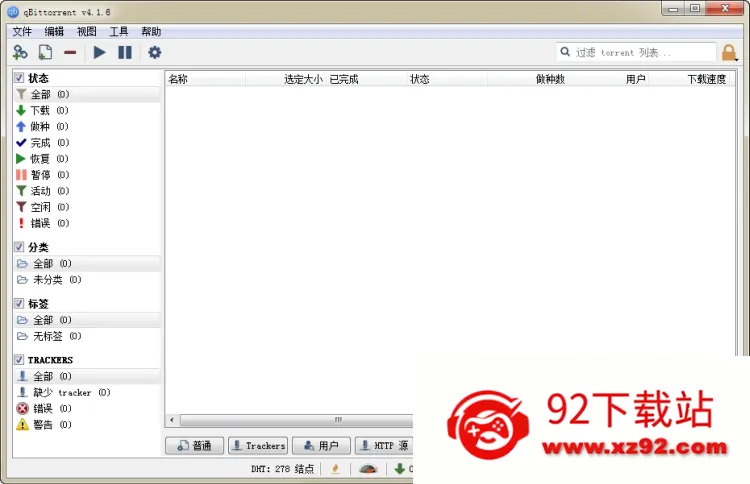Select the 恢复 (0) status filter
The image size is (750, 484).
(87, 159)
